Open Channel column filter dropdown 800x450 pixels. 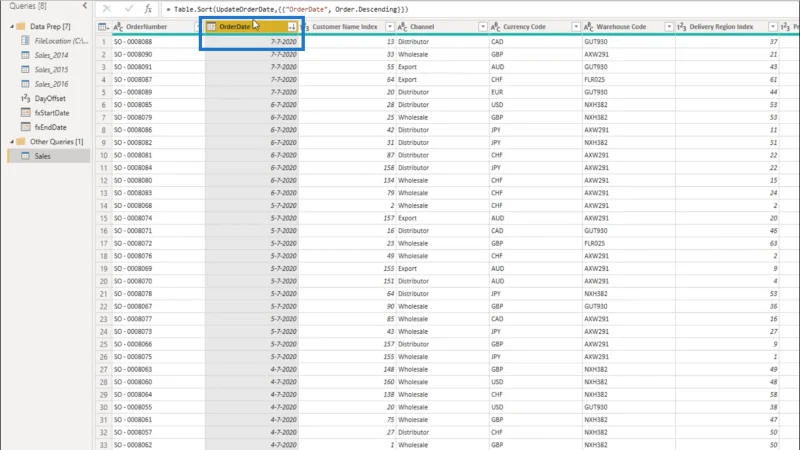tap(483, 27)
